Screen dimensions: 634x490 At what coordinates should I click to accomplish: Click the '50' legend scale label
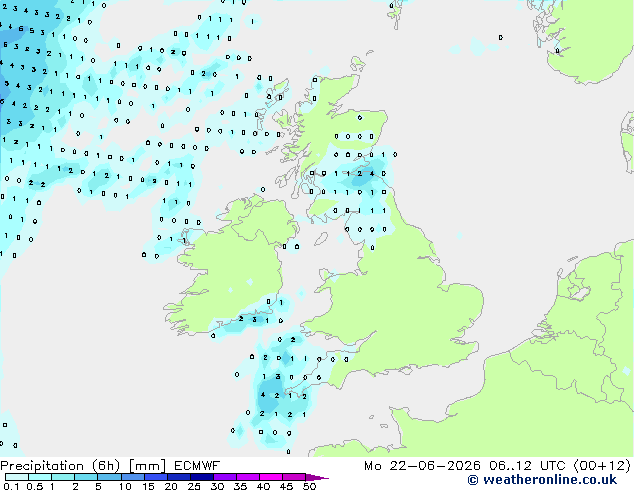pos(309,486)
